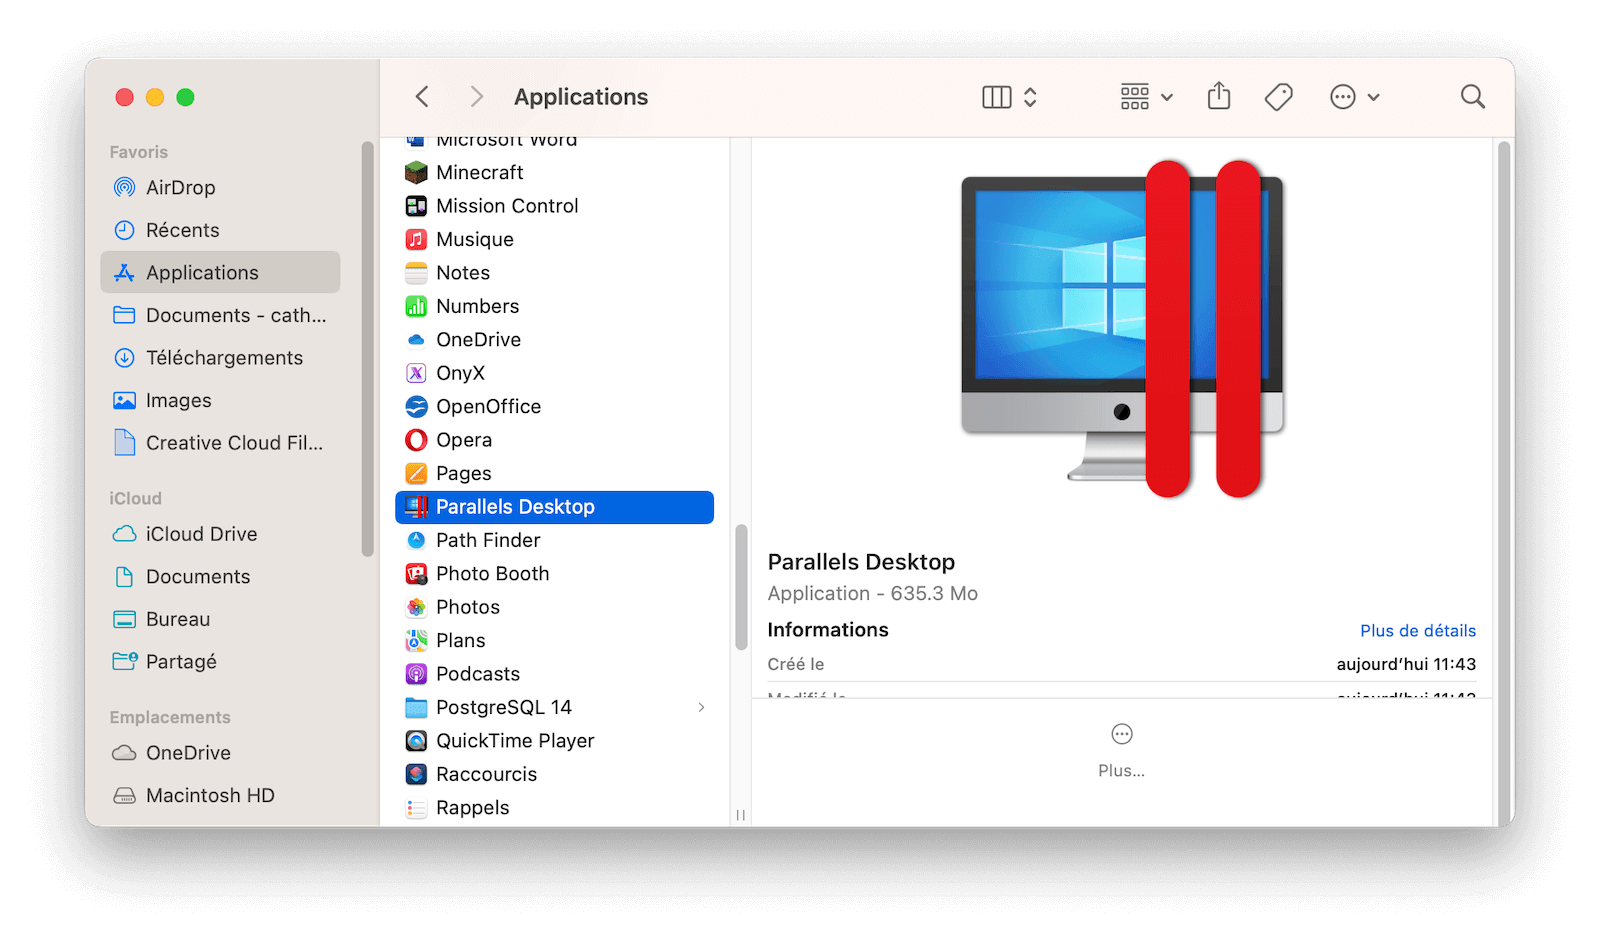Select the Podcasts app icon
Image resolution: width=1600 pixels, height=939 pixels.
pyautogui.click(x=416, y=674)
